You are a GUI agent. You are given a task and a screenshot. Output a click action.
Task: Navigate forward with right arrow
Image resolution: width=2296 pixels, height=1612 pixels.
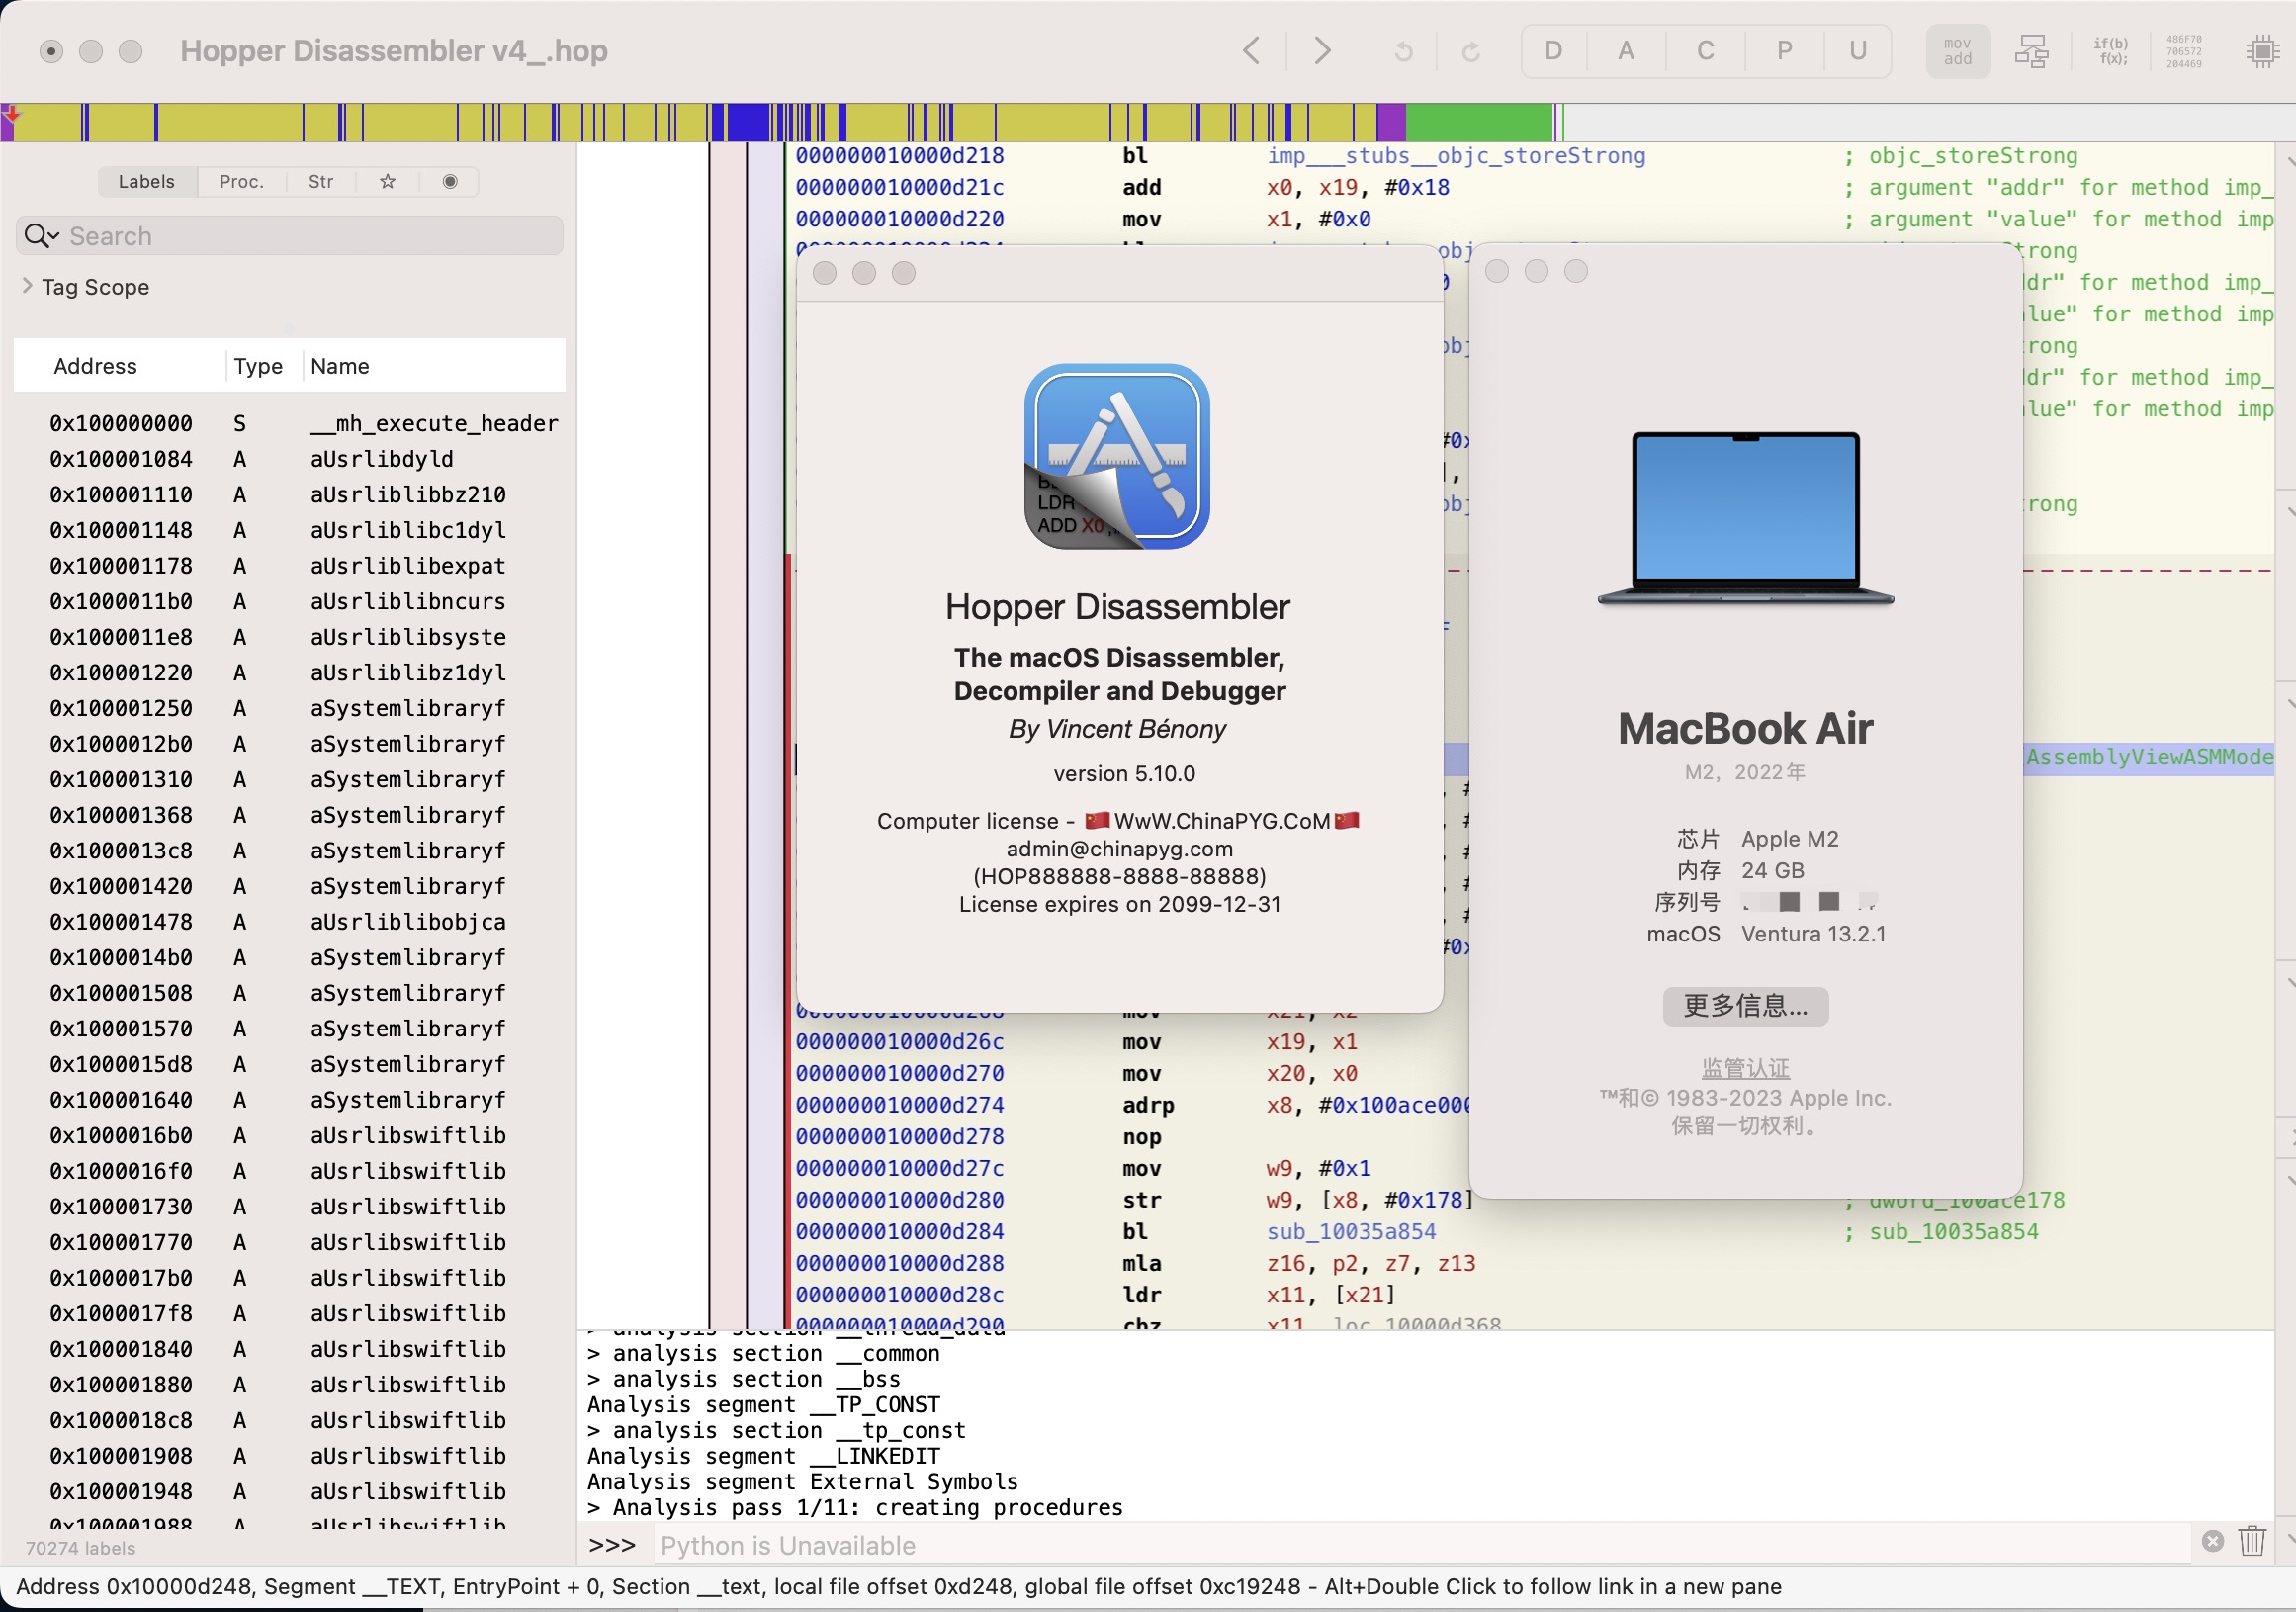click(x=1322, y=51)
